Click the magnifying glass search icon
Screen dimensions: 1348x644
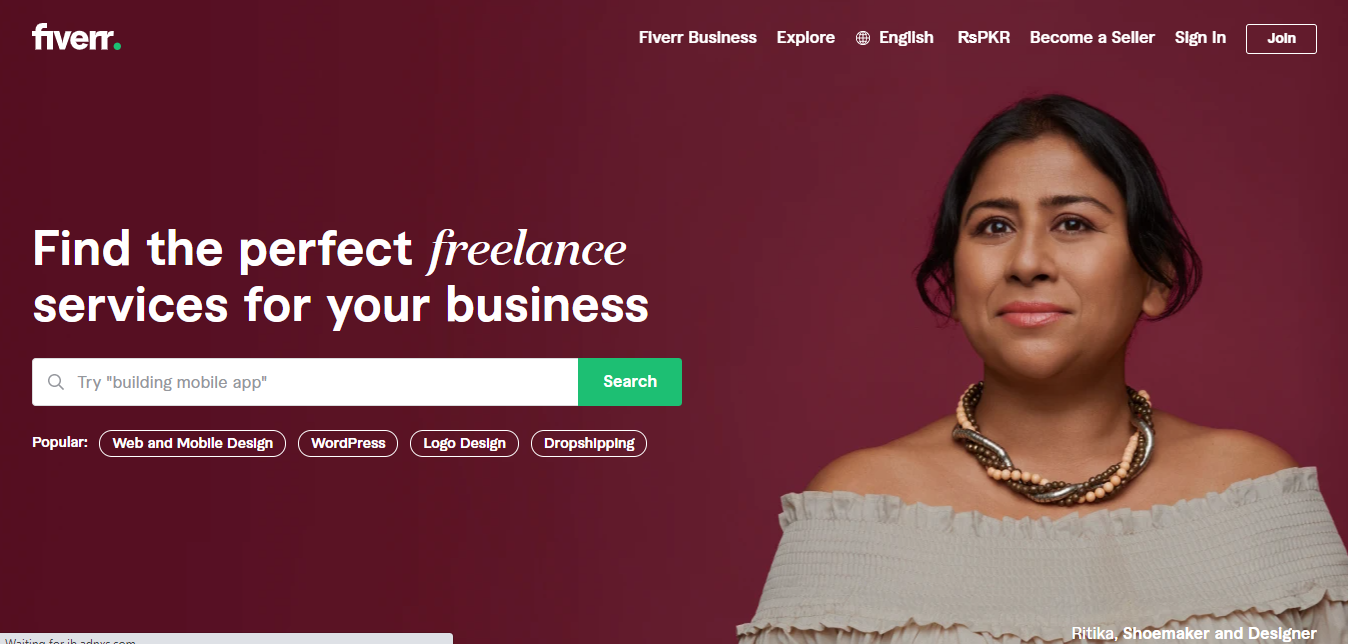click(x=56, y=382)
